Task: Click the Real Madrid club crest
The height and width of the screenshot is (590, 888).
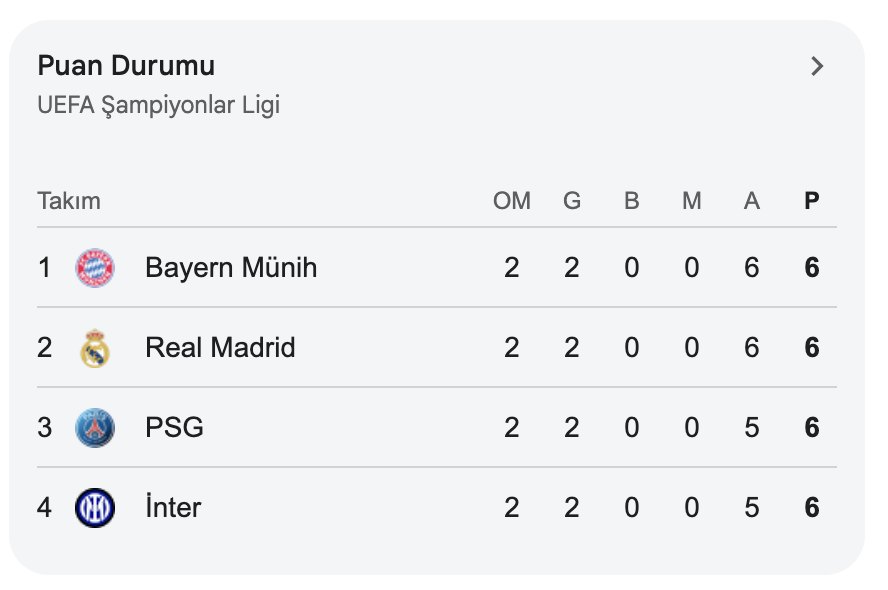Action: click(x=95, y=348)
